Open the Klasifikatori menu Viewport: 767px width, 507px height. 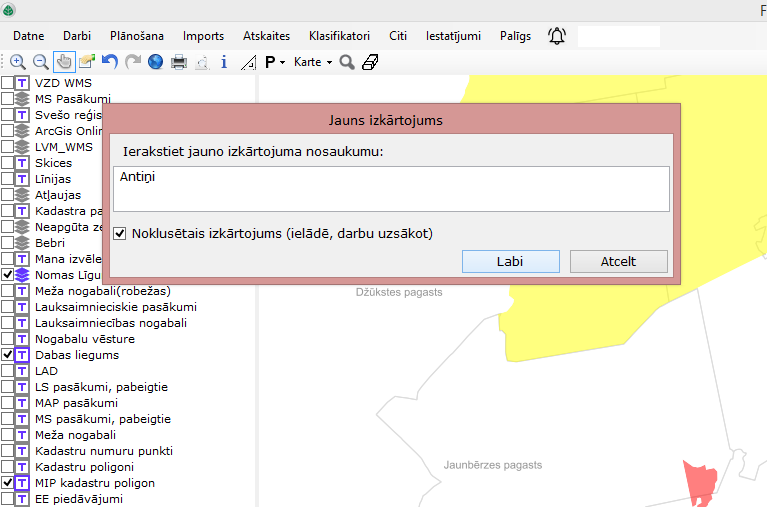tap(339, 36)
